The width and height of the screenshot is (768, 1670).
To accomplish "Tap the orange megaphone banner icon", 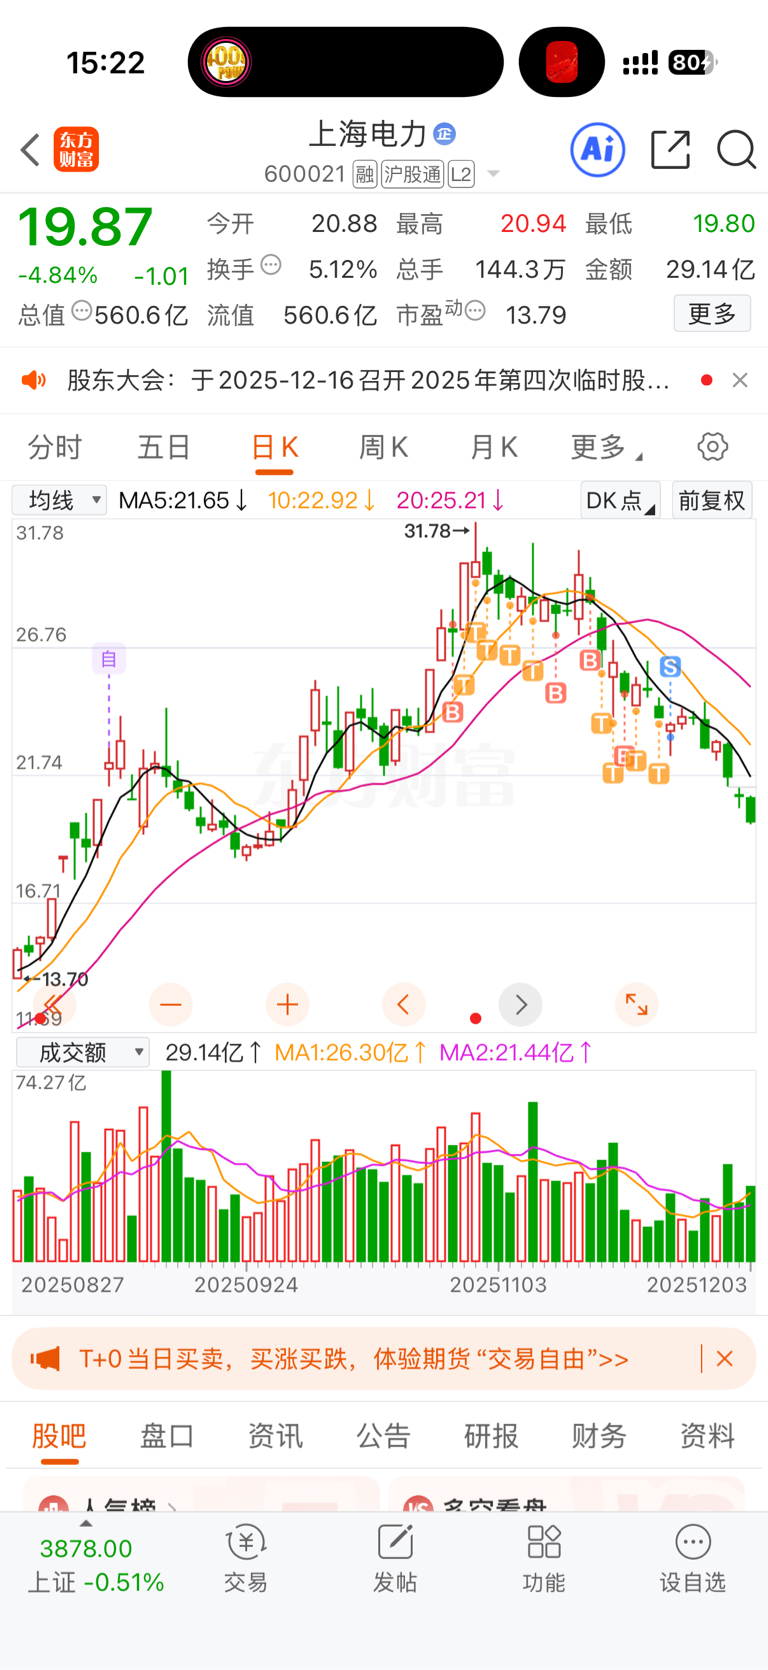I will [45, 1359].
